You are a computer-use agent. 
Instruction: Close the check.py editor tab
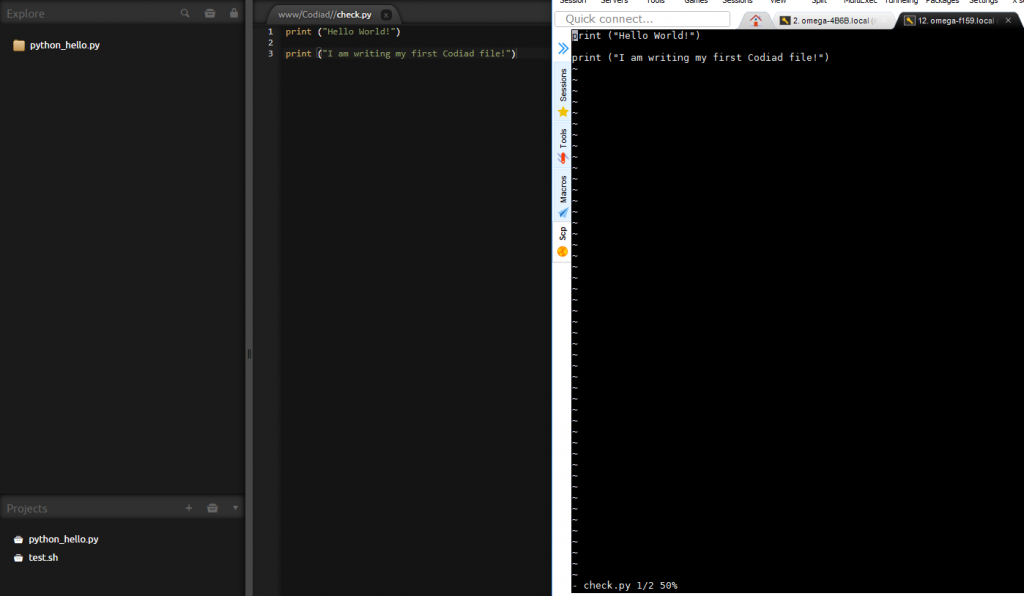[x=387, y=15]
